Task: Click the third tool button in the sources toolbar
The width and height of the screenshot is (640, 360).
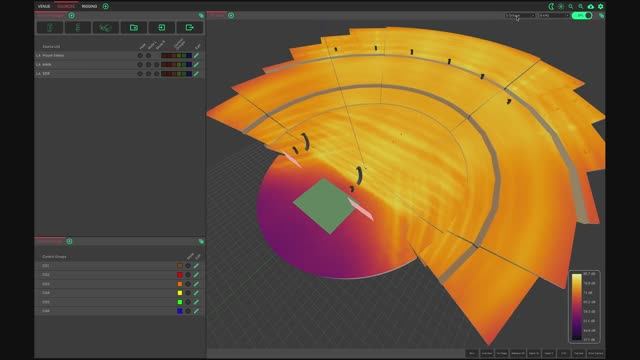Action: click(x=106, y=27)
